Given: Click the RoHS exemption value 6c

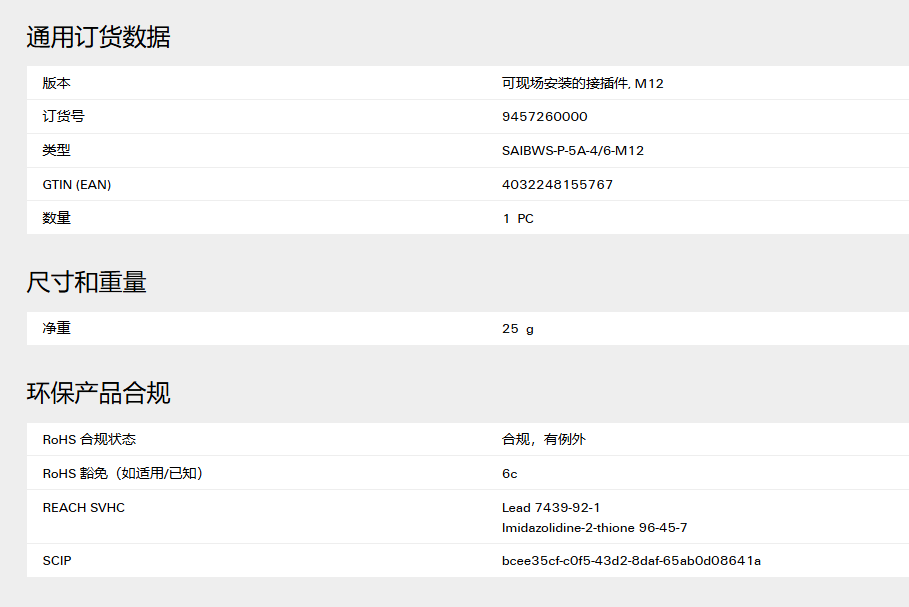Looking at the screenshot, I should point(510,474).
